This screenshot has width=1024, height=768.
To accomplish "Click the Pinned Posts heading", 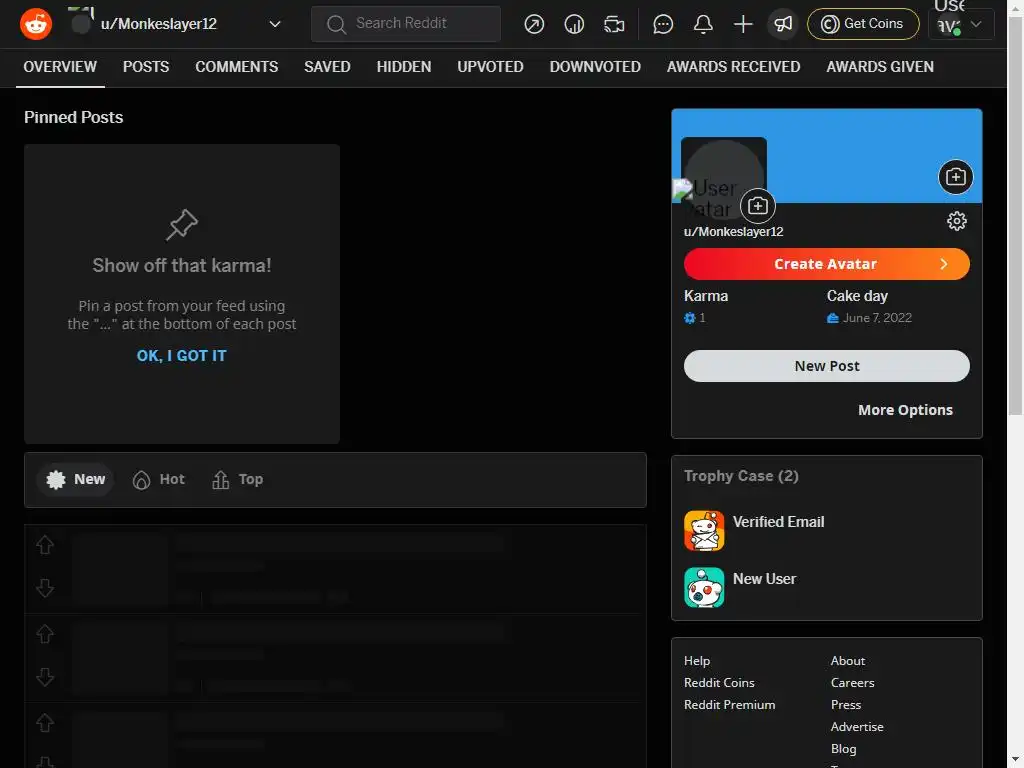I will 73,118.
